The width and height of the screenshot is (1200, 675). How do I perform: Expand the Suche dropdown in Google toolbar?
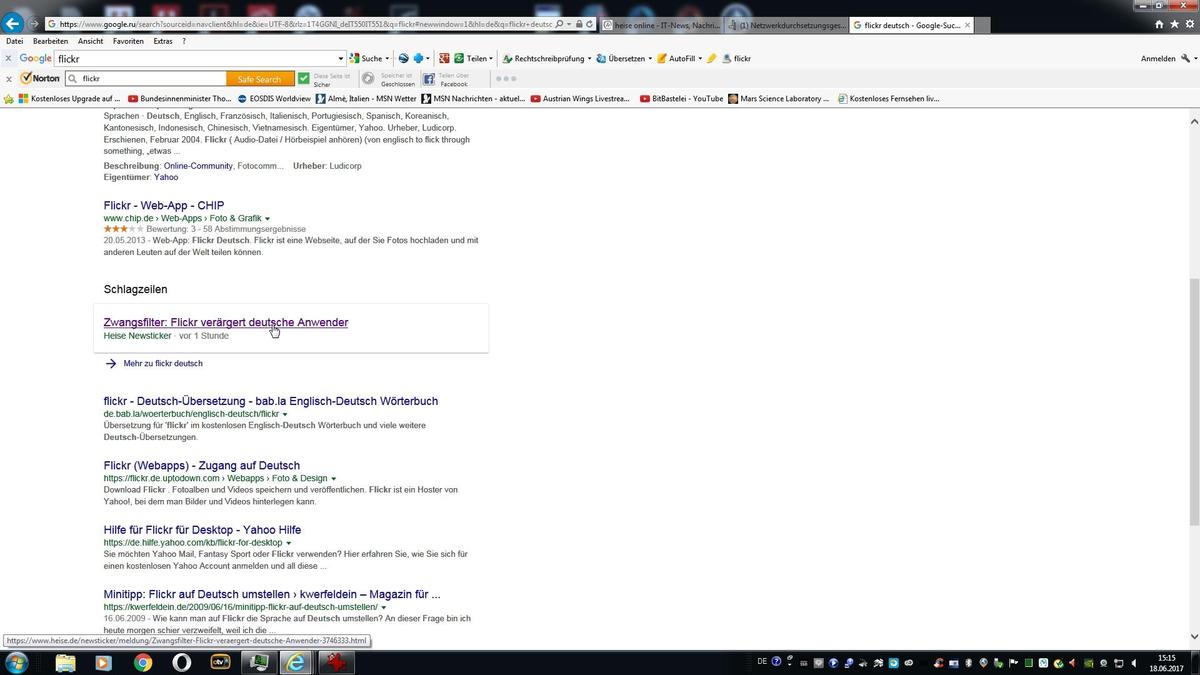[x=387, y=58]
